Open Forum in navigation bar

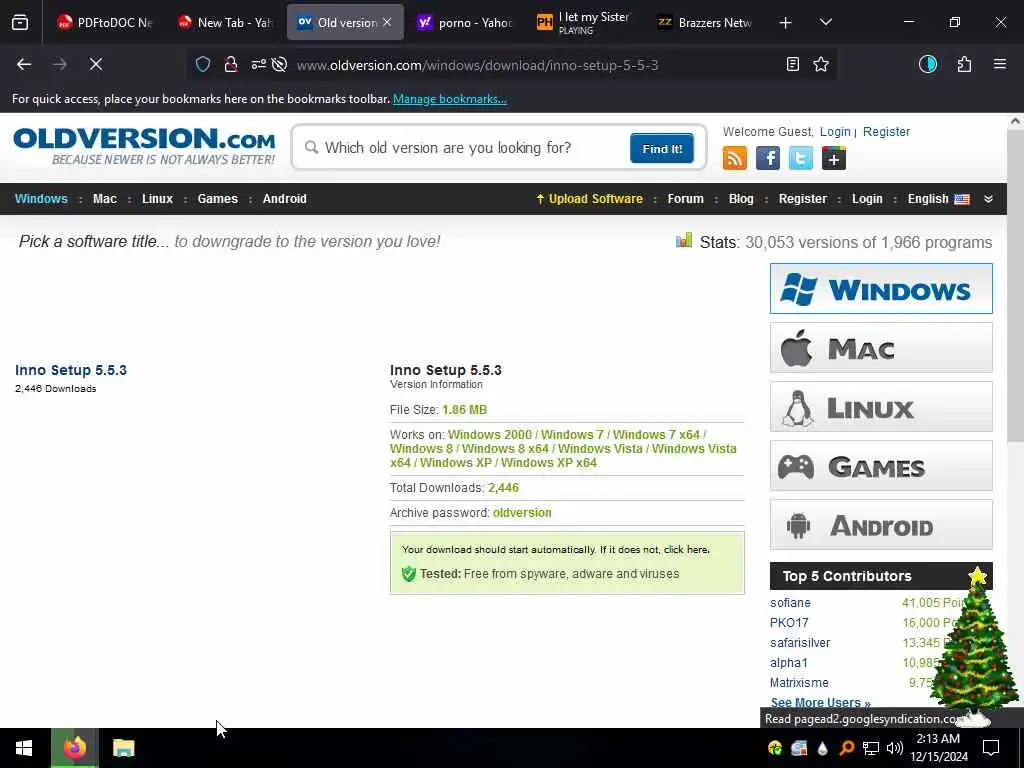(685, 199)
